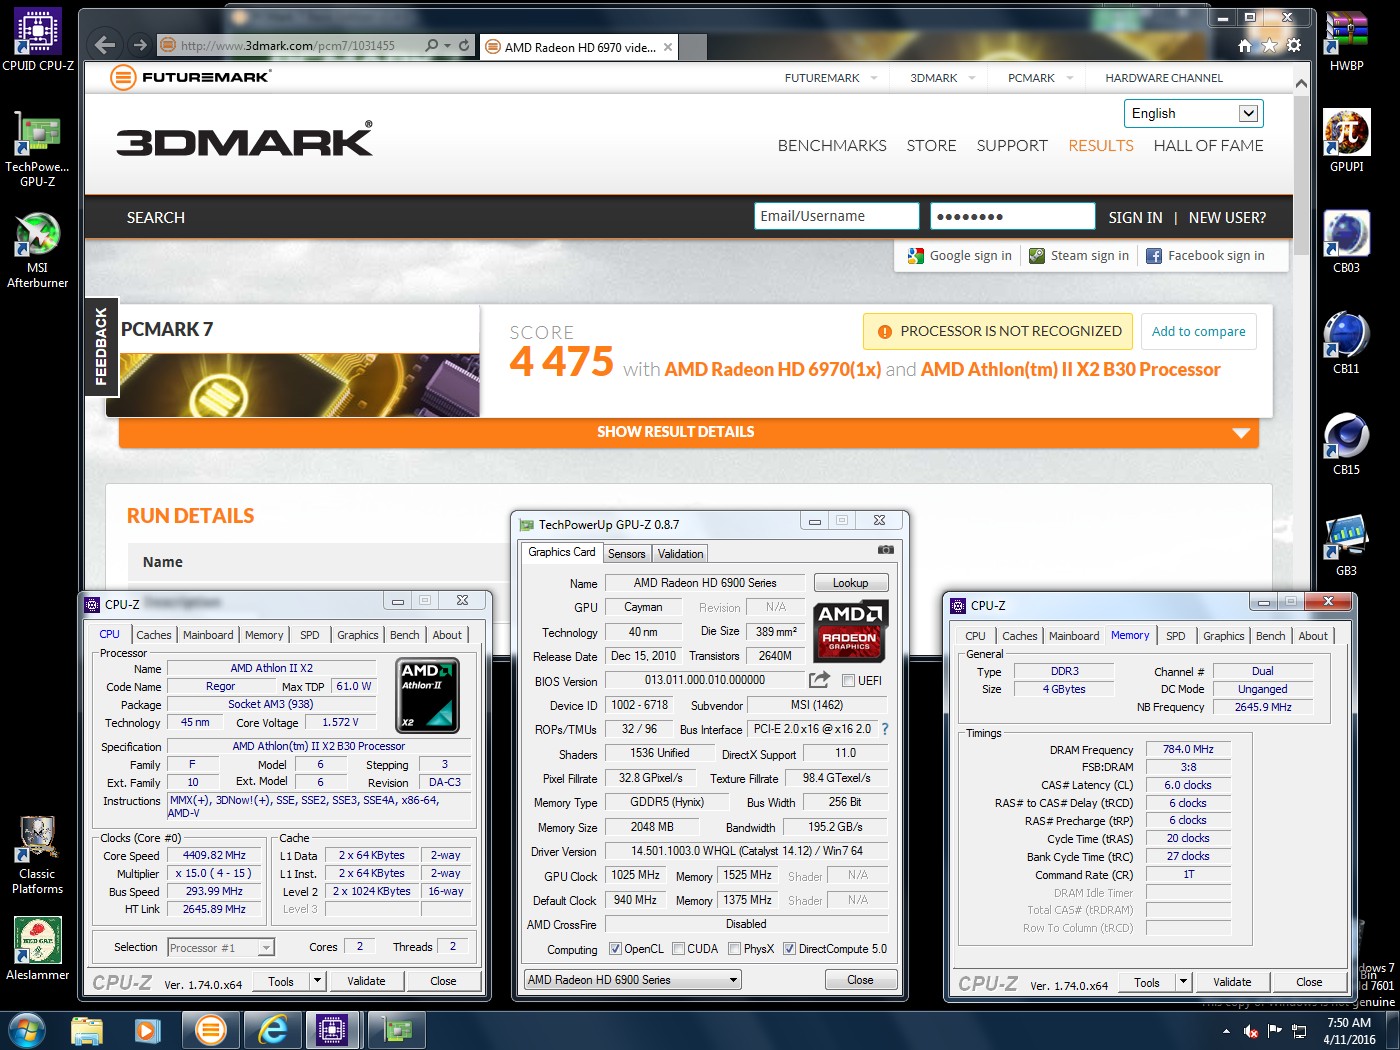
Task: Open TechPowerUp GPU-Z desktop shortcut
Action: [x=37, y=150]
